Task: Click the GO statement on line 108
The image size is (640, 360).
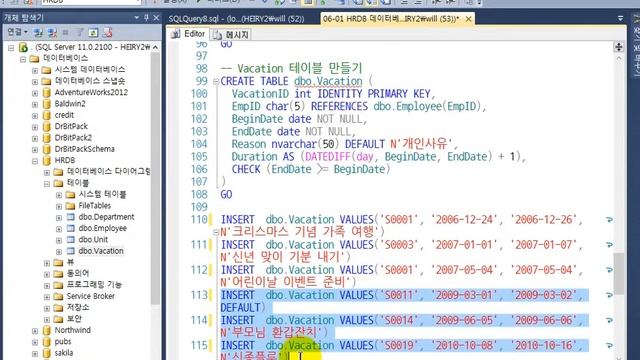Action: [x=226, y=195]
